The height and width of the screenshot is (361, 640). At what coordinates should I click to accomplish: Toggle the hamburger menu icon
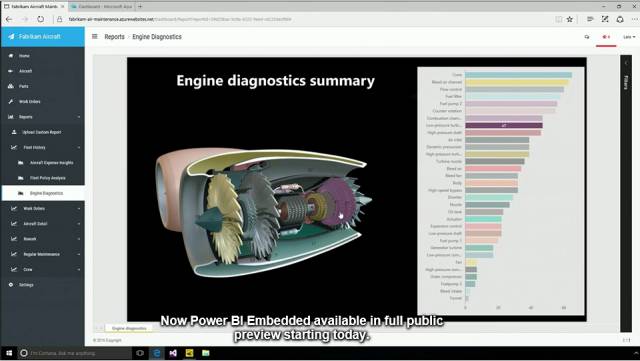(95, 37)
